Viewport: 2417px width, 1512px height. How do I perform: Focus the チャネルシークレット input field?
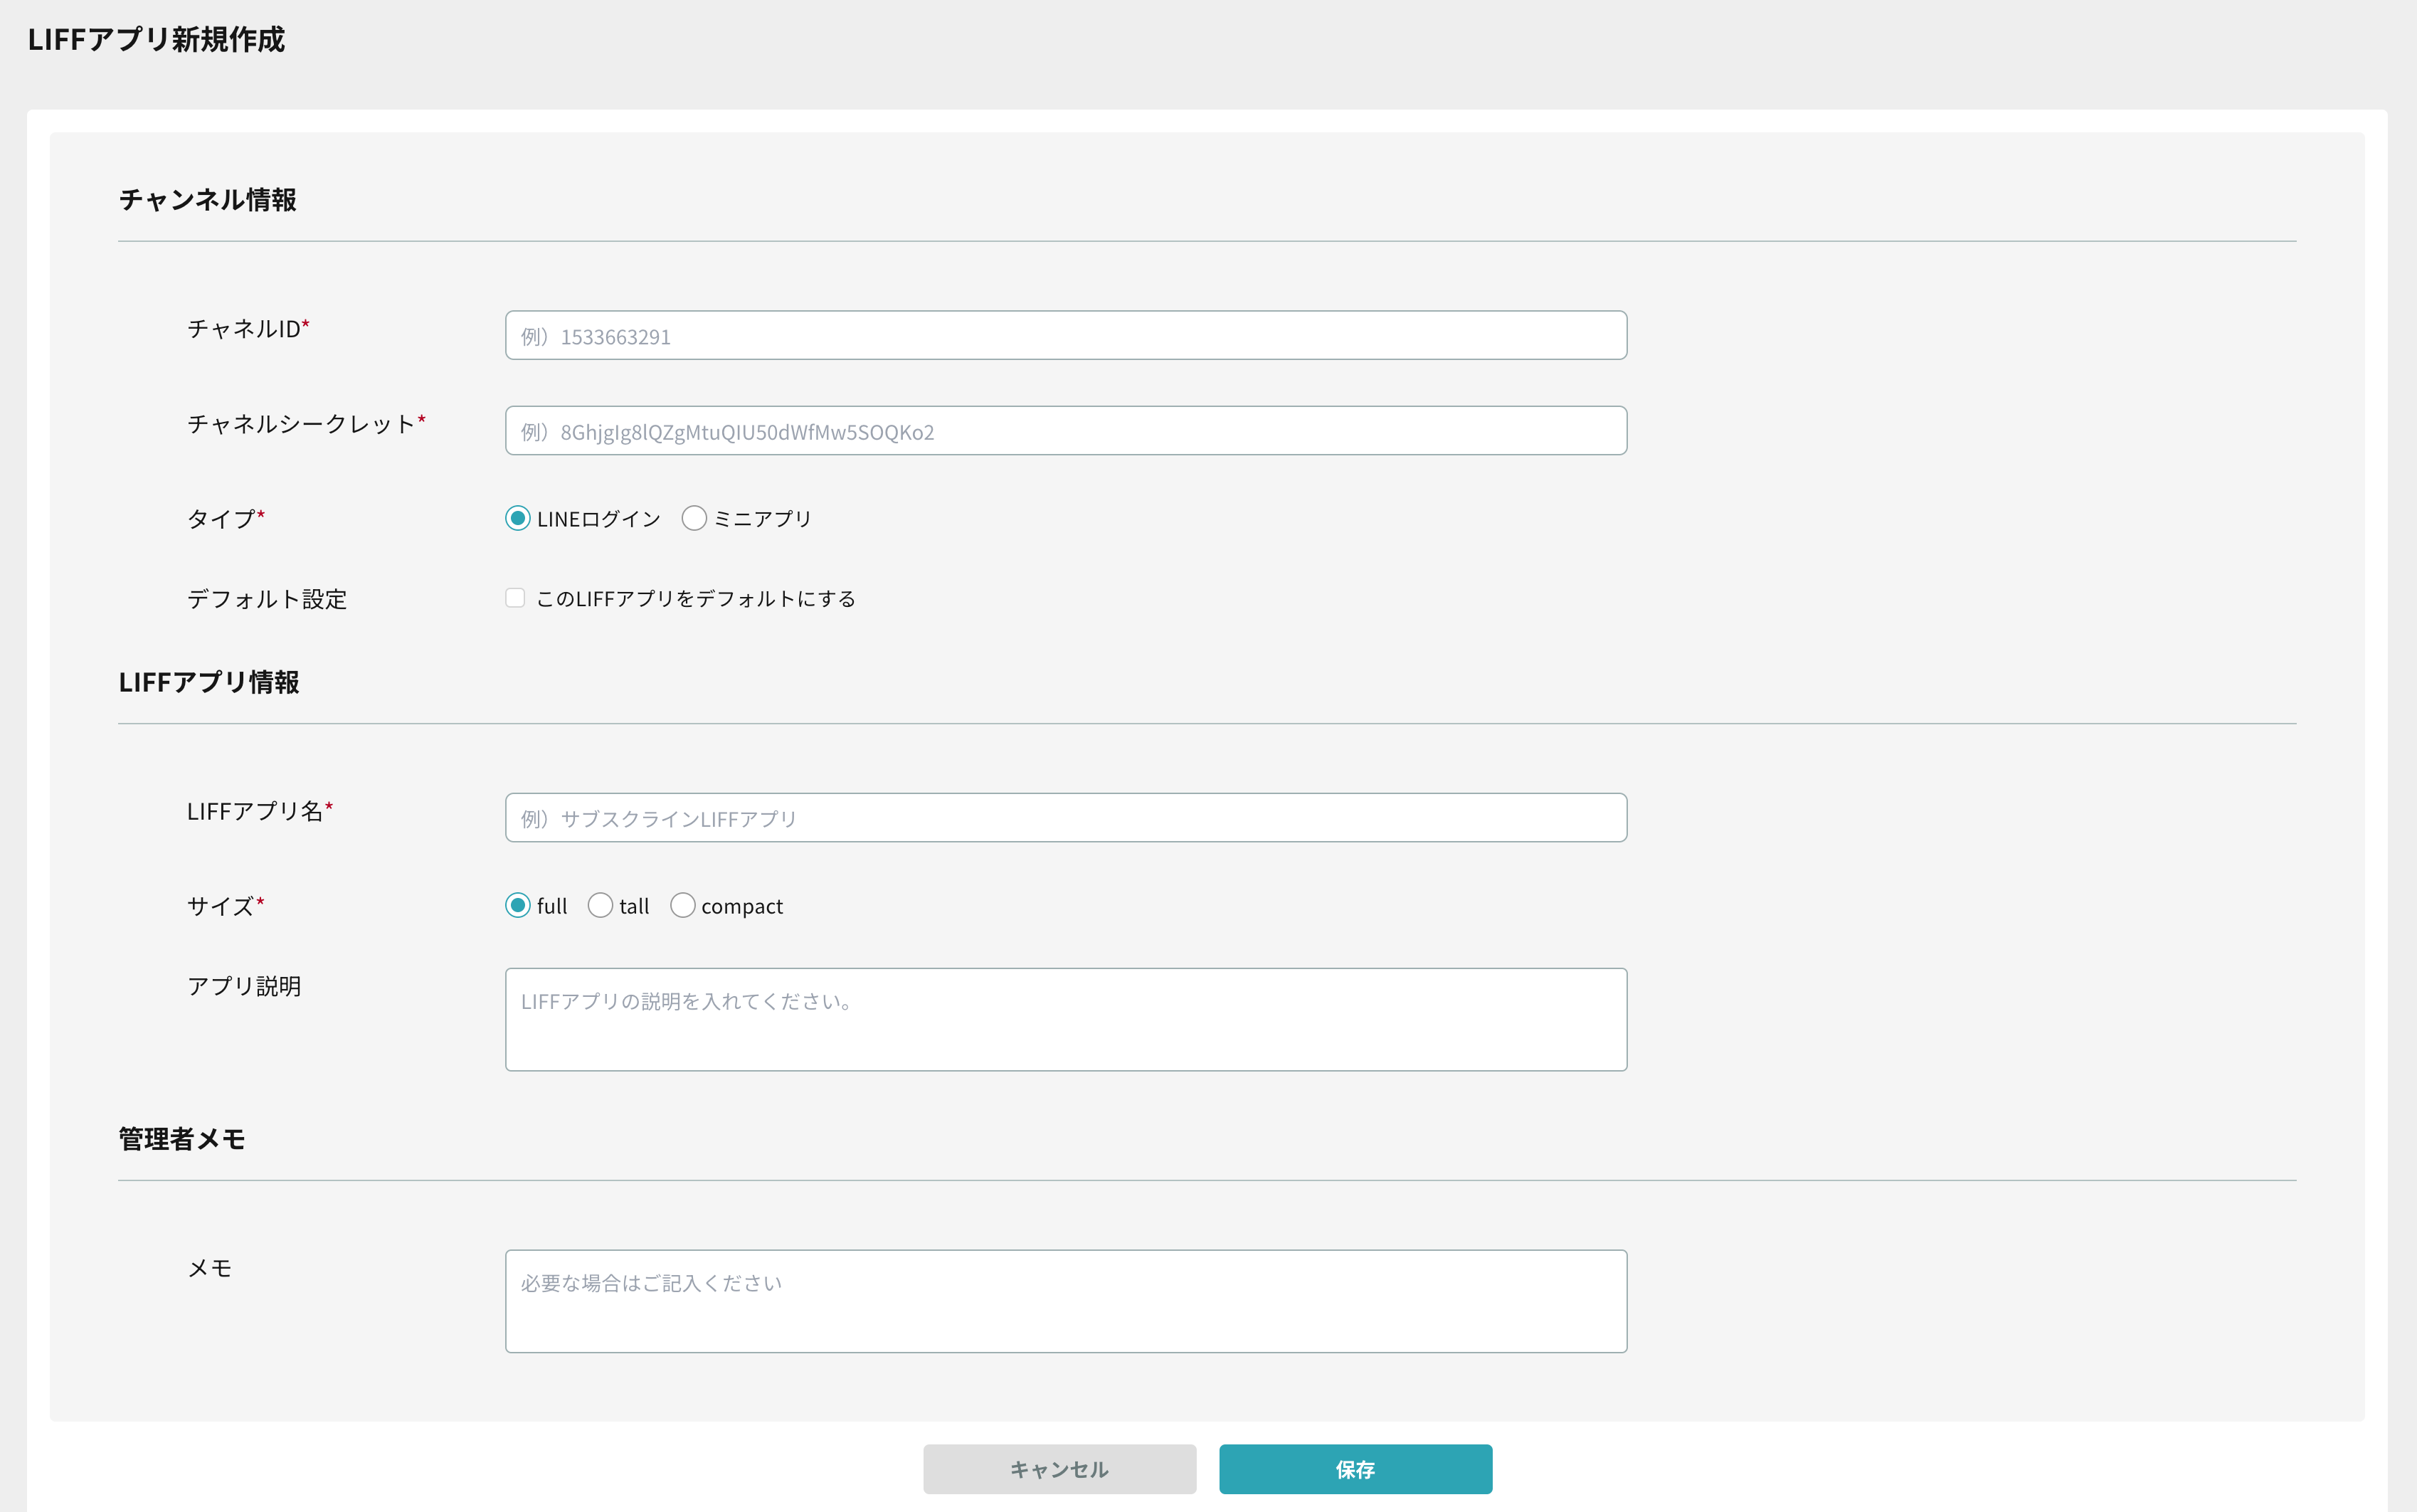(1066, 430)
